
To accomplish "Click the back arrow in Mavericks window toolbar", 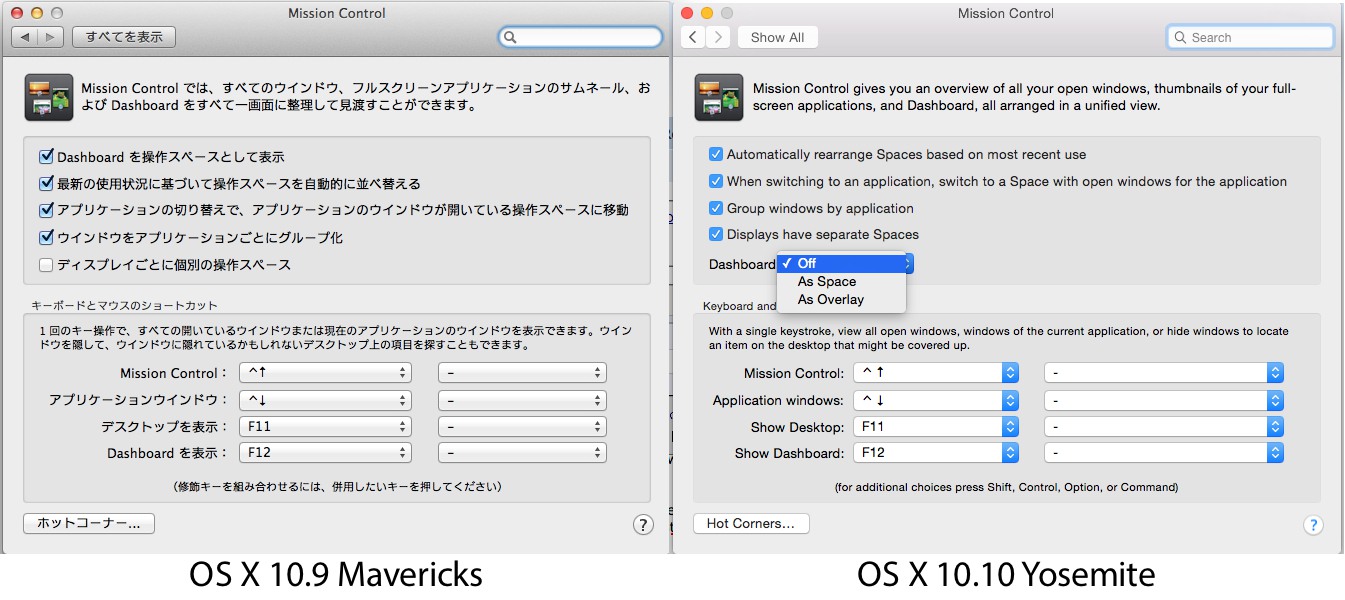I will (x=25, y=37).
